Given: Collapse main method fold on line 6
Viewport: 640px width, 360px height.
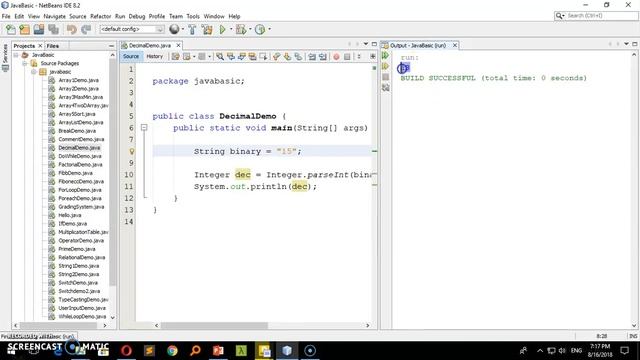Looking at the screenshot, I should click(x=144, y=128).
